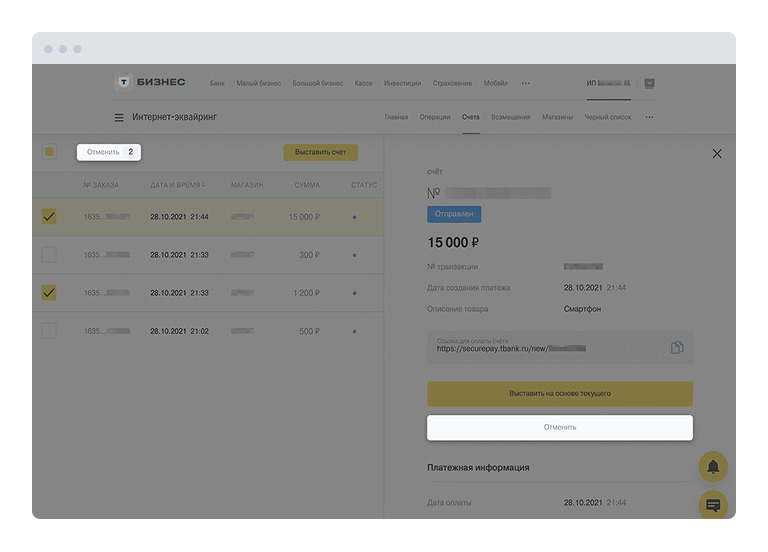Open the hamburger menu next to Интернет-эквайринг
Image resolution: width=768 pixels, height=552 pixels.
click(x=119, y=118)
